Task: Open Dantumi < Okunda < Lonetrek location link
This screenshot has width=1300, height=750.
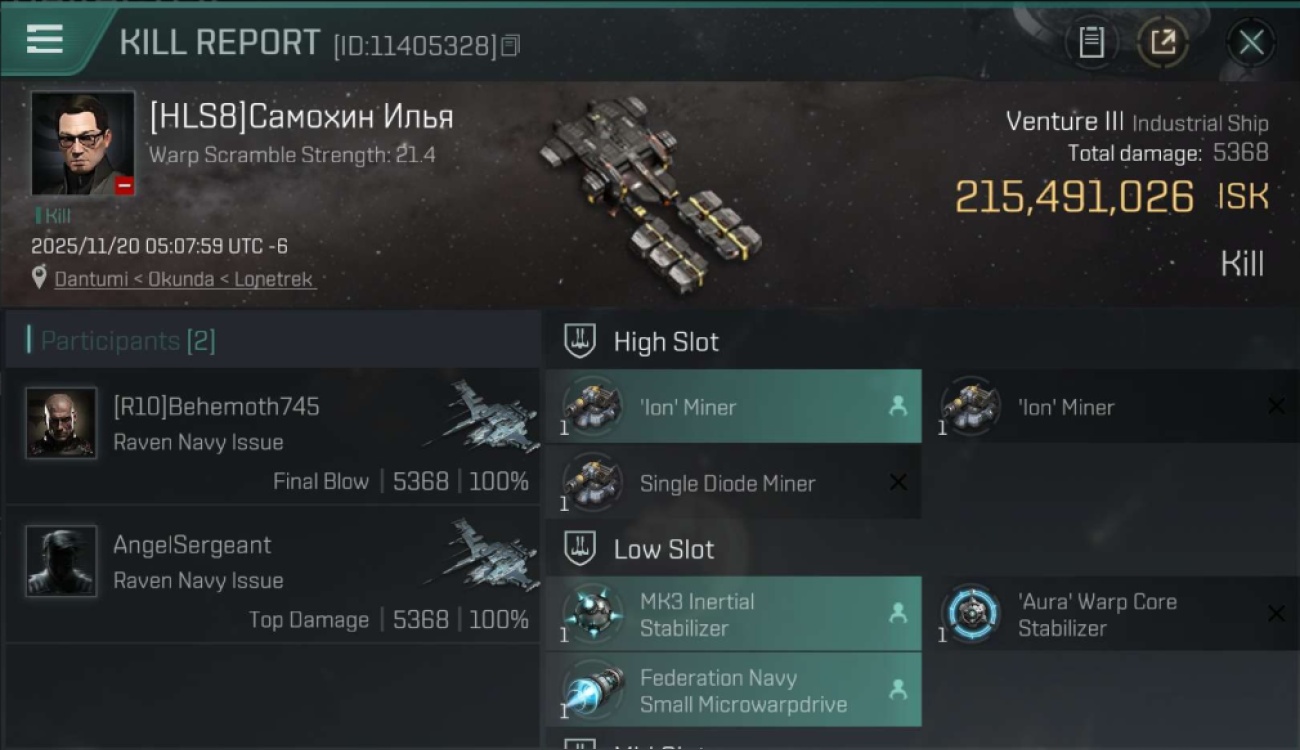Action: (x=184, y=279)
